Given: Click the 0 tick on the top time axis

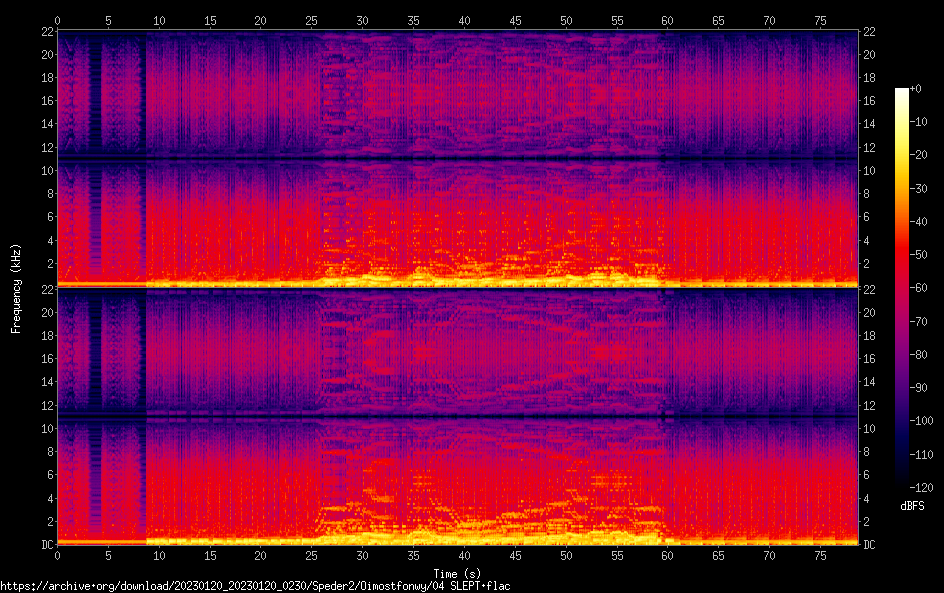Looking at the screenshot, I should click(x=57, y=20).
